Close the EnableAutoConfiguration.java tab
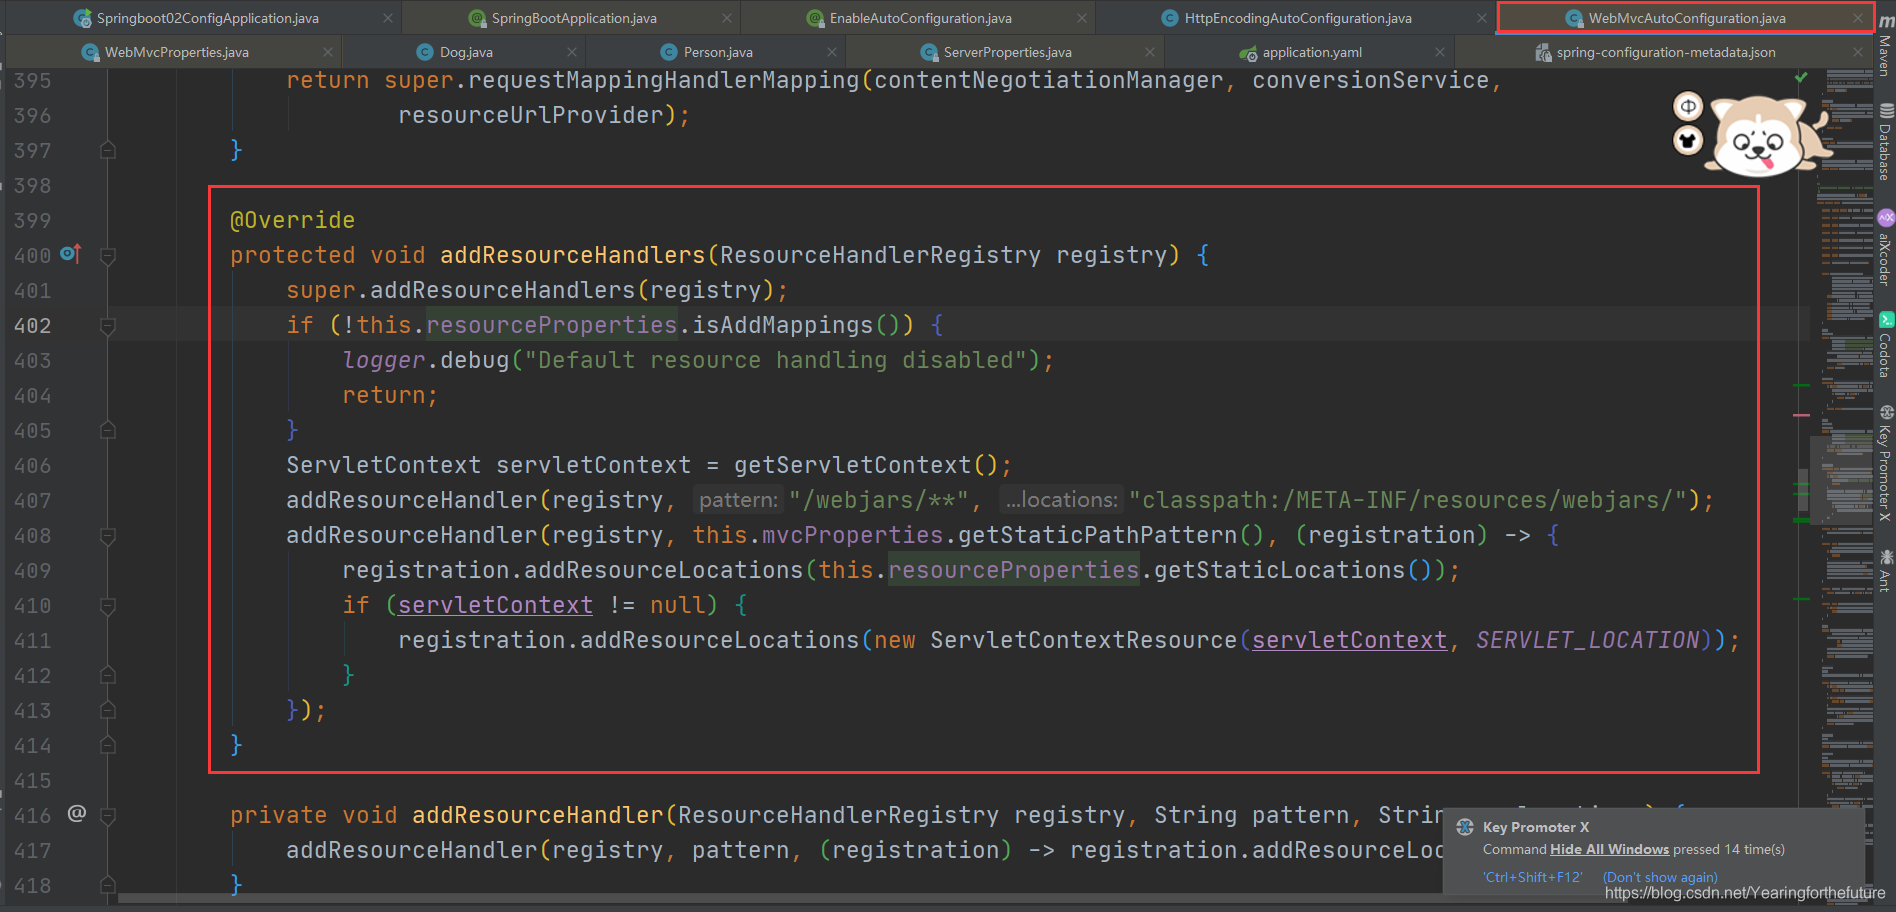1896x912 pixels. (x=1082, y=18)
